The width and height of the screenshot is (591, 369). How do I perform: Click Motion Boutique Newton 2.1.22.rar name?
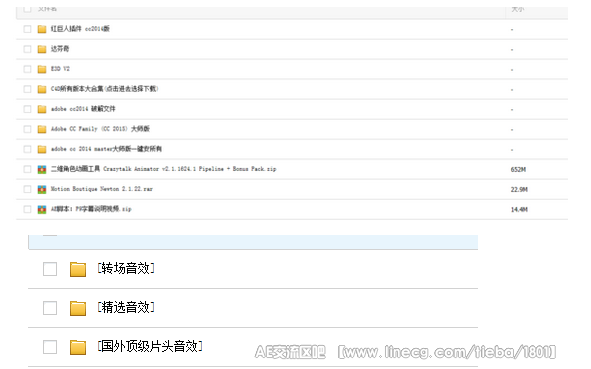(x=102, y=189)
